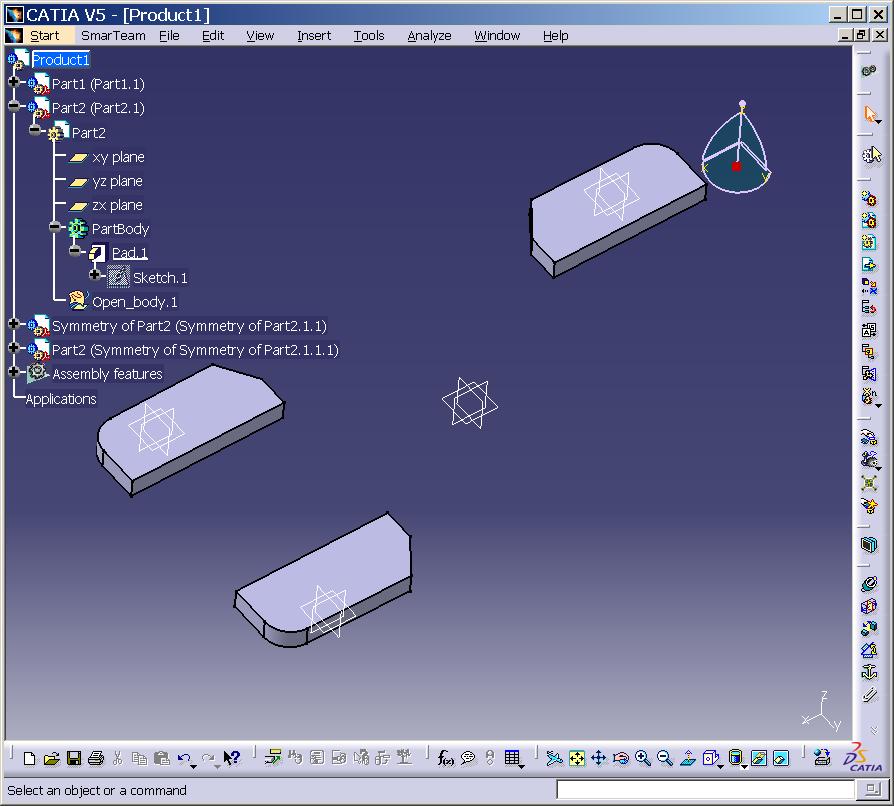
Task: Open the Help menu
Action: click(x=555, y=35)
